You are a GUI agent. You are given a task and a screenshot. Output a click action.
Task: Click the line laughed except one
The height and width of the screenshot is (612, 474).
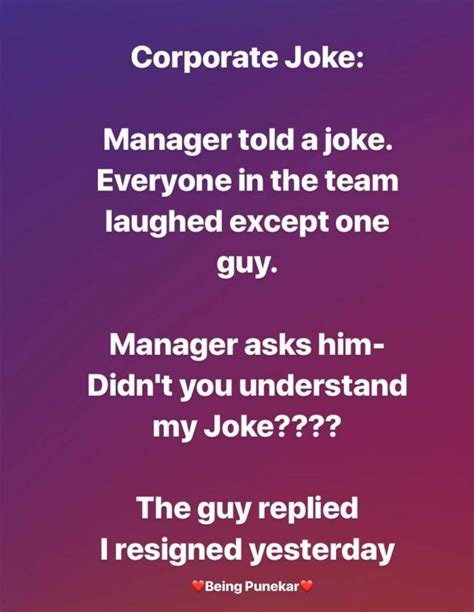click(x=247, y=222)
